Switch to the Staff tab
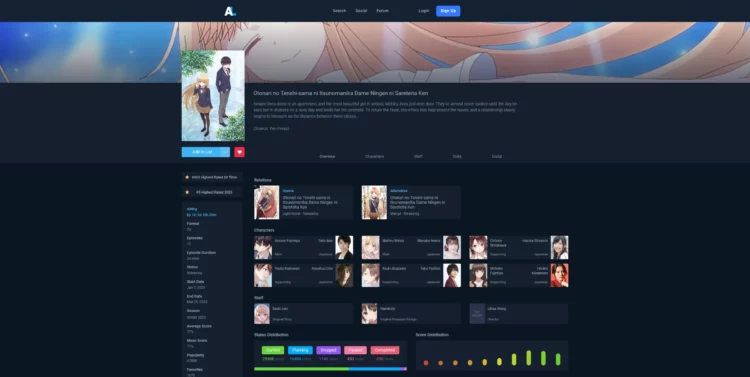This screenshot has height=377, width=750. (x=418, y=156)
